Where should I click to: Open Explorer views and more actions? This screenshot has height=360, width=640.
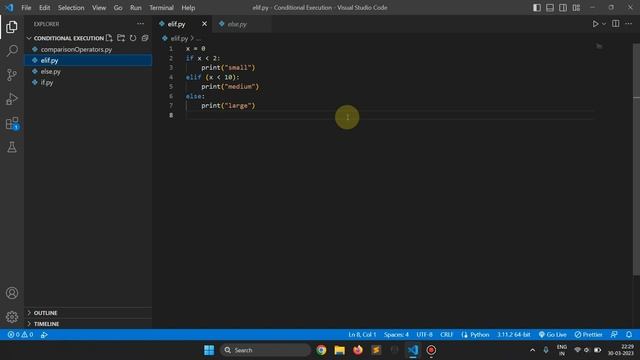[x=140, y=24]
